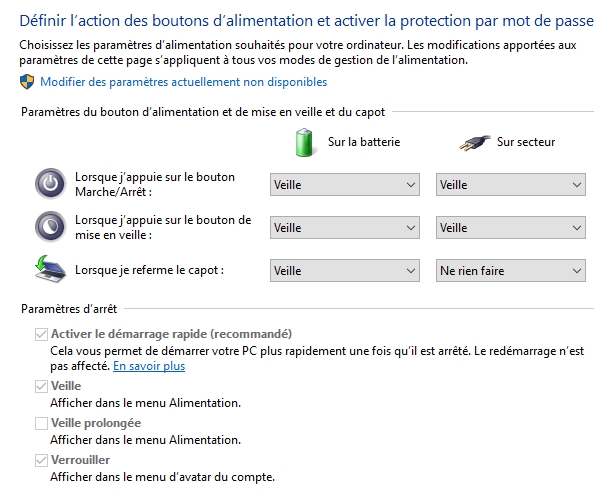Image resolution: width=616 pixels, height=499 pixels.
Task: Toggle Activer le démarrage rapide checkbox
Action: 41,334
